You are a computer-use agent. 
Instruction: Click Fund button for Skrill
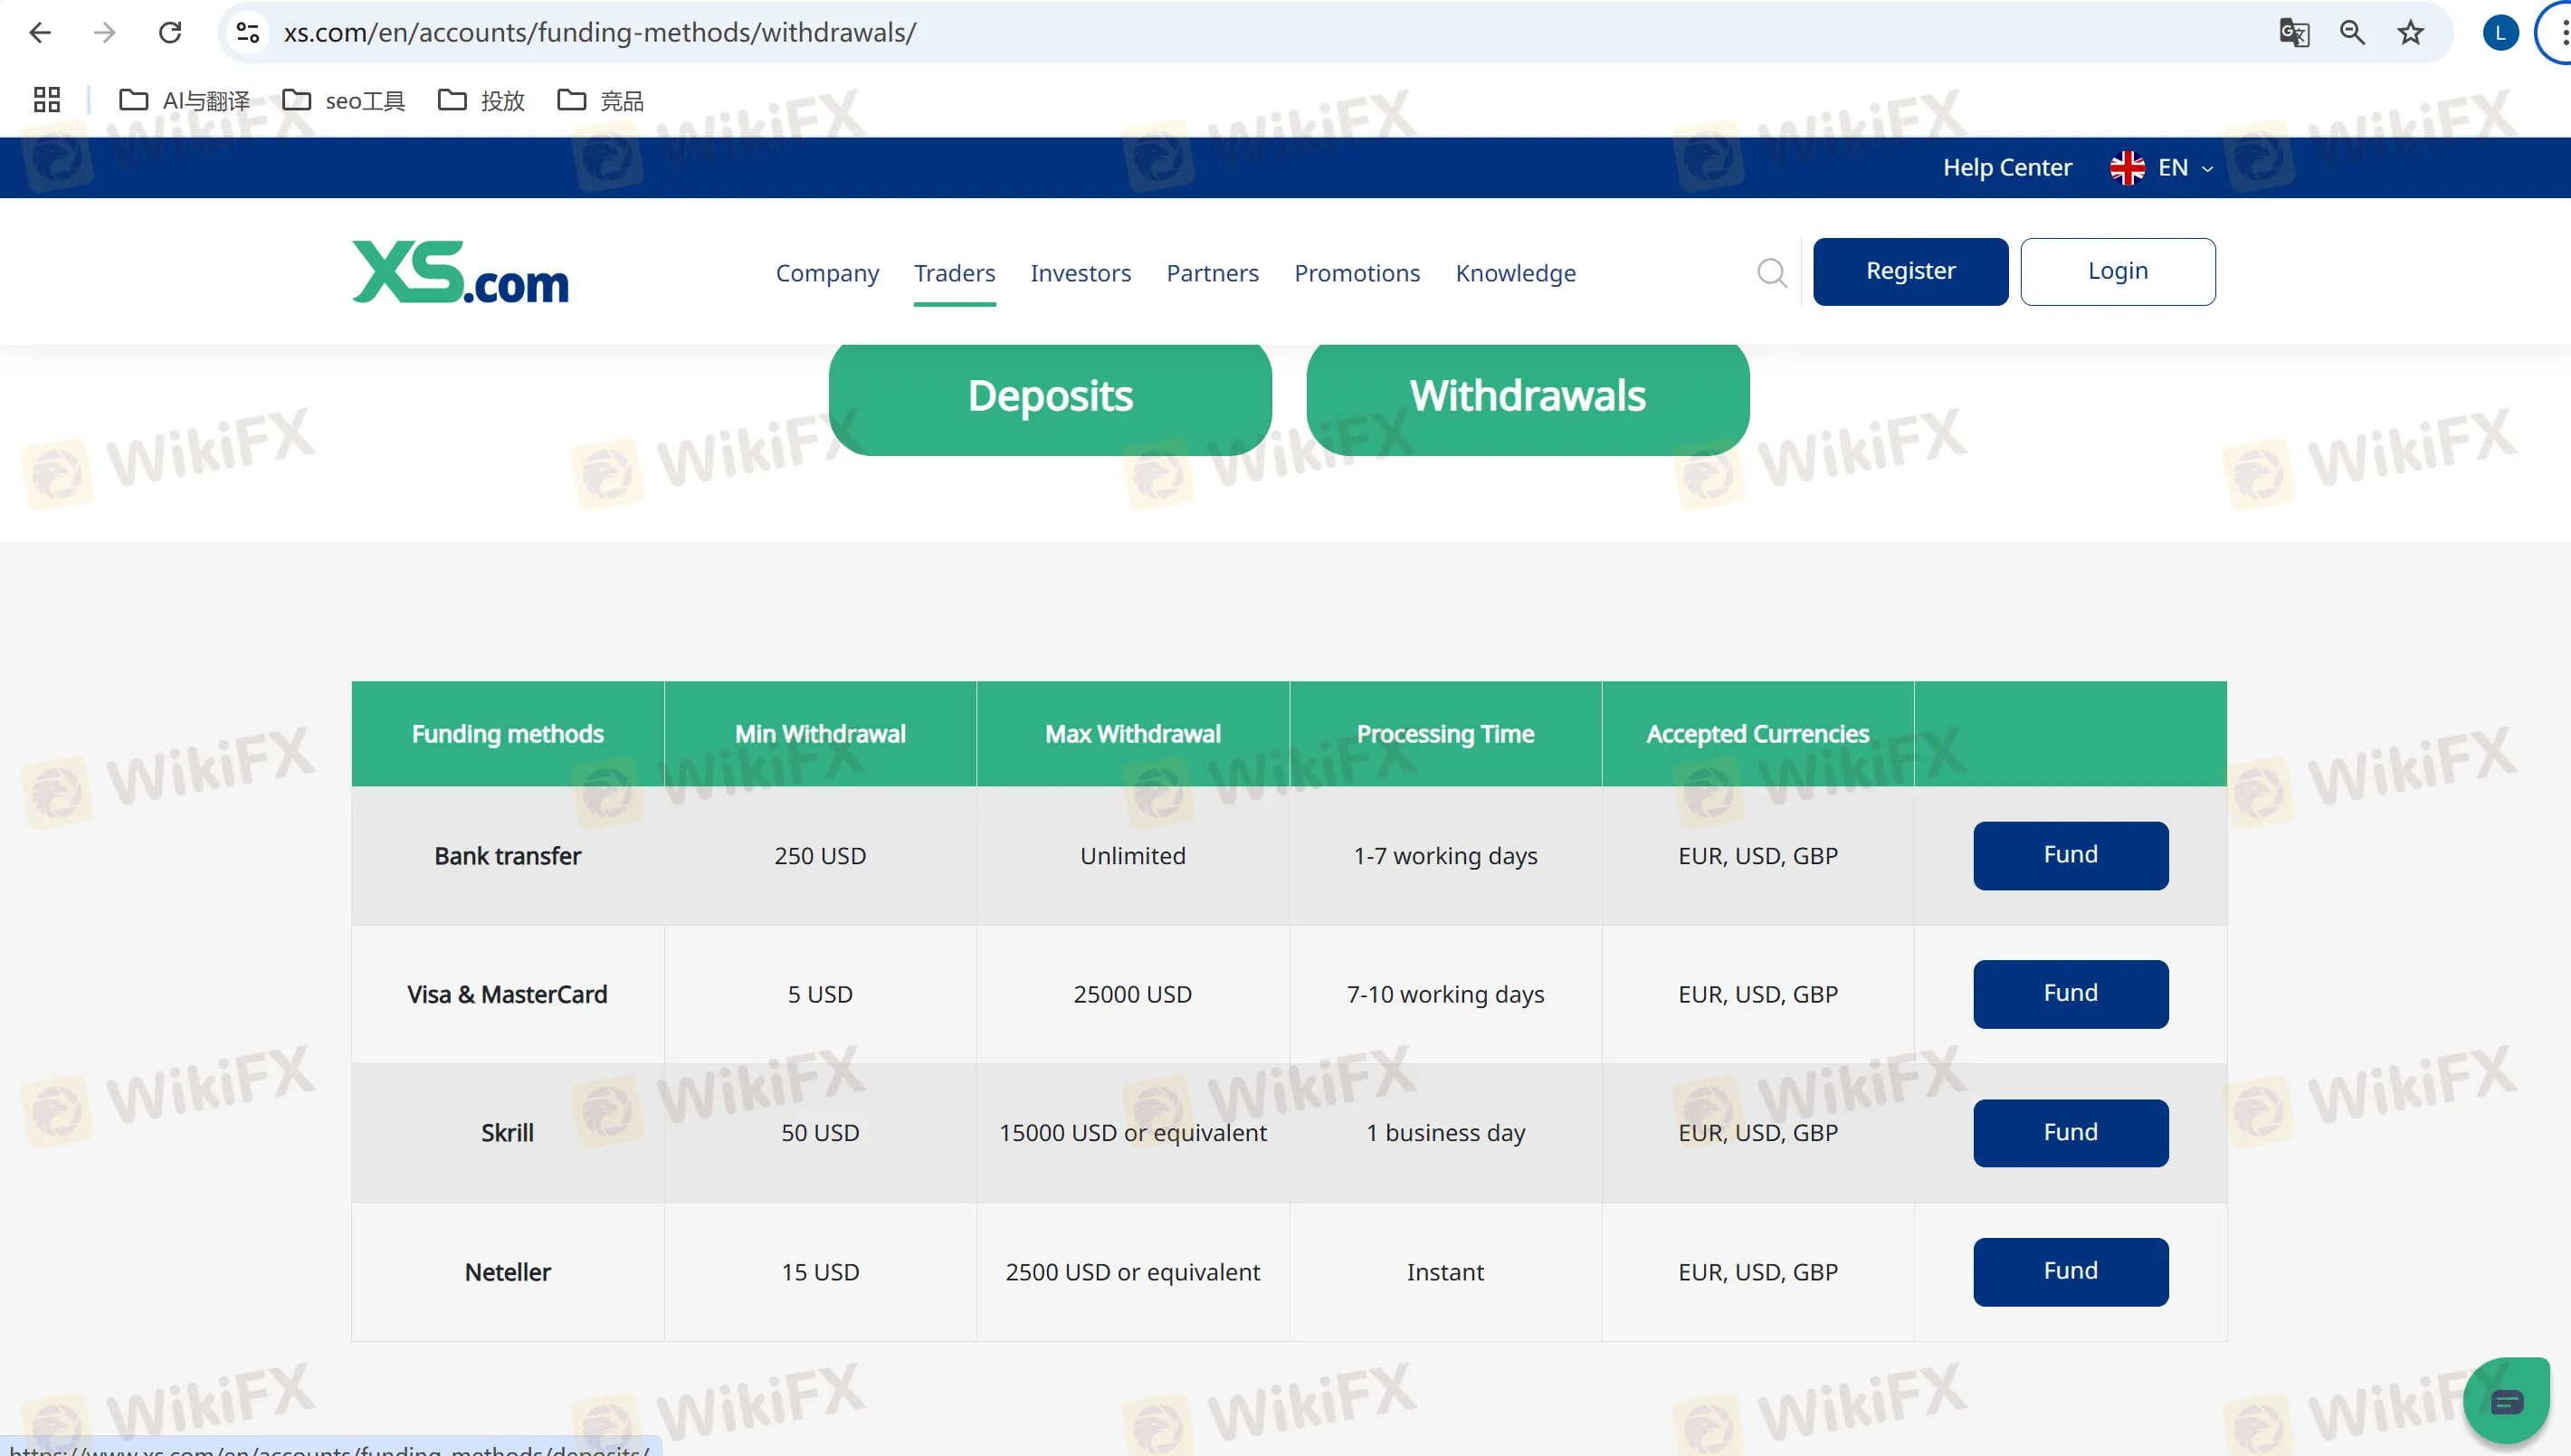[x=2070, y=1132]
